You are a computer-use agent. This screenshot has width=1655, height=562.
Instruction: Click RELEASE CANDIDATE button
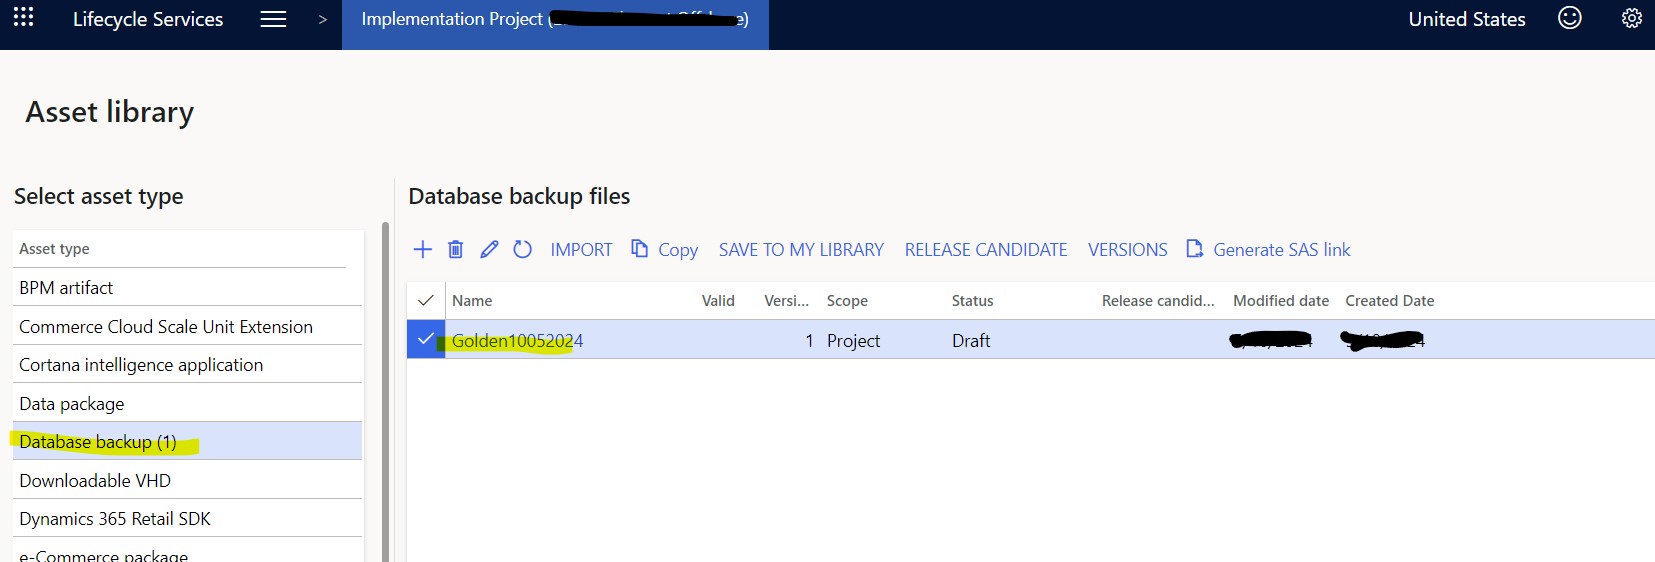pos(986,250)
